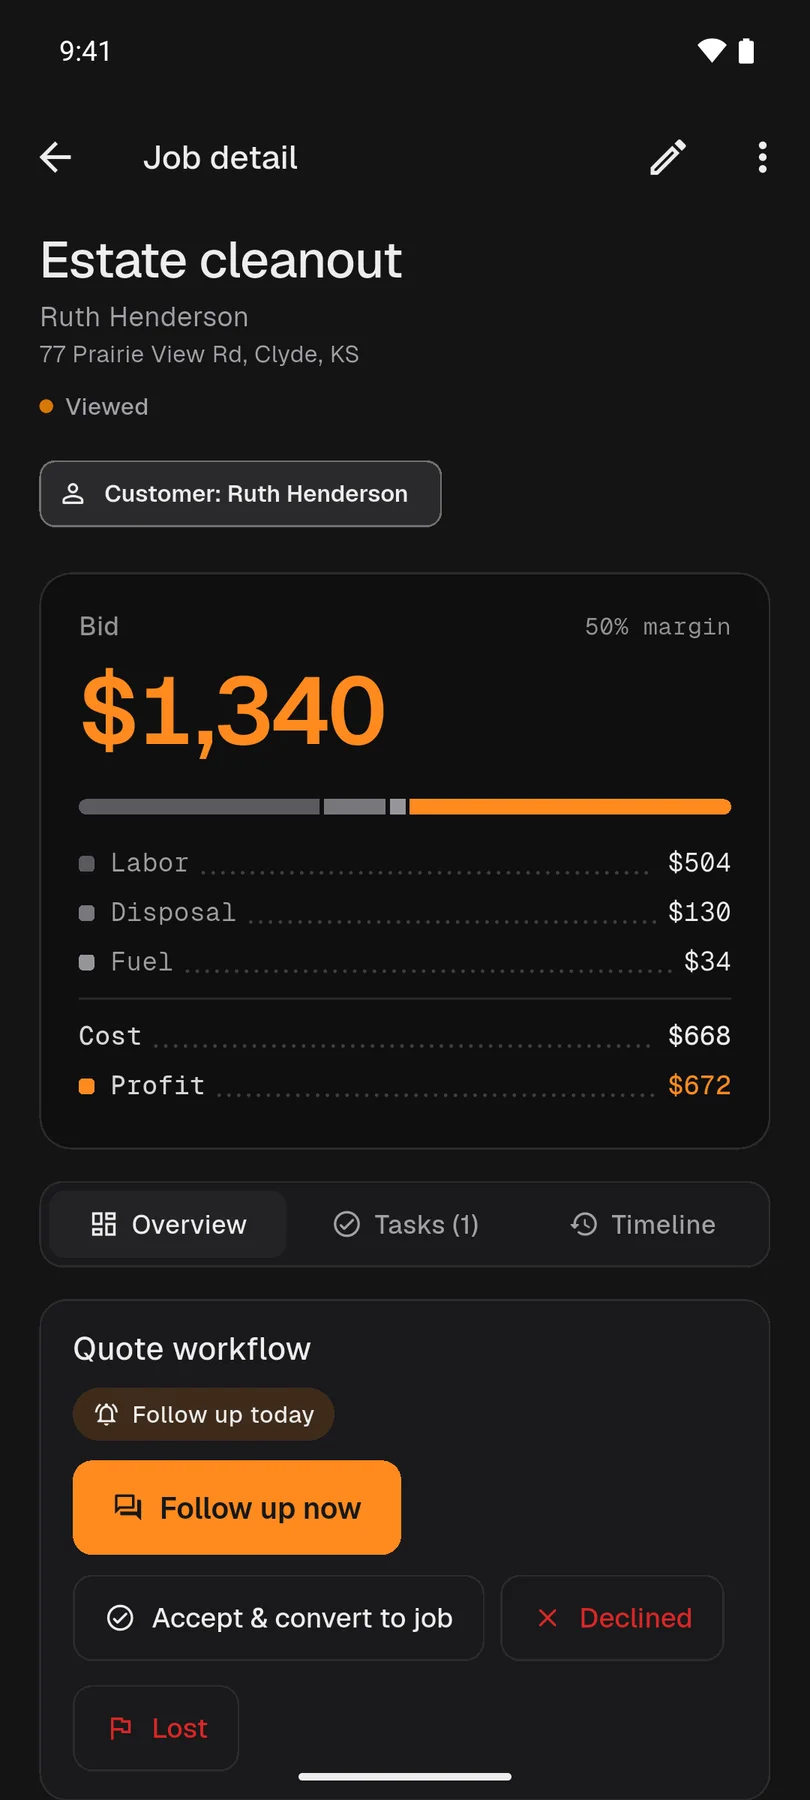
Task: Click the $1,340 bid amount
Action: coord(233,711)
